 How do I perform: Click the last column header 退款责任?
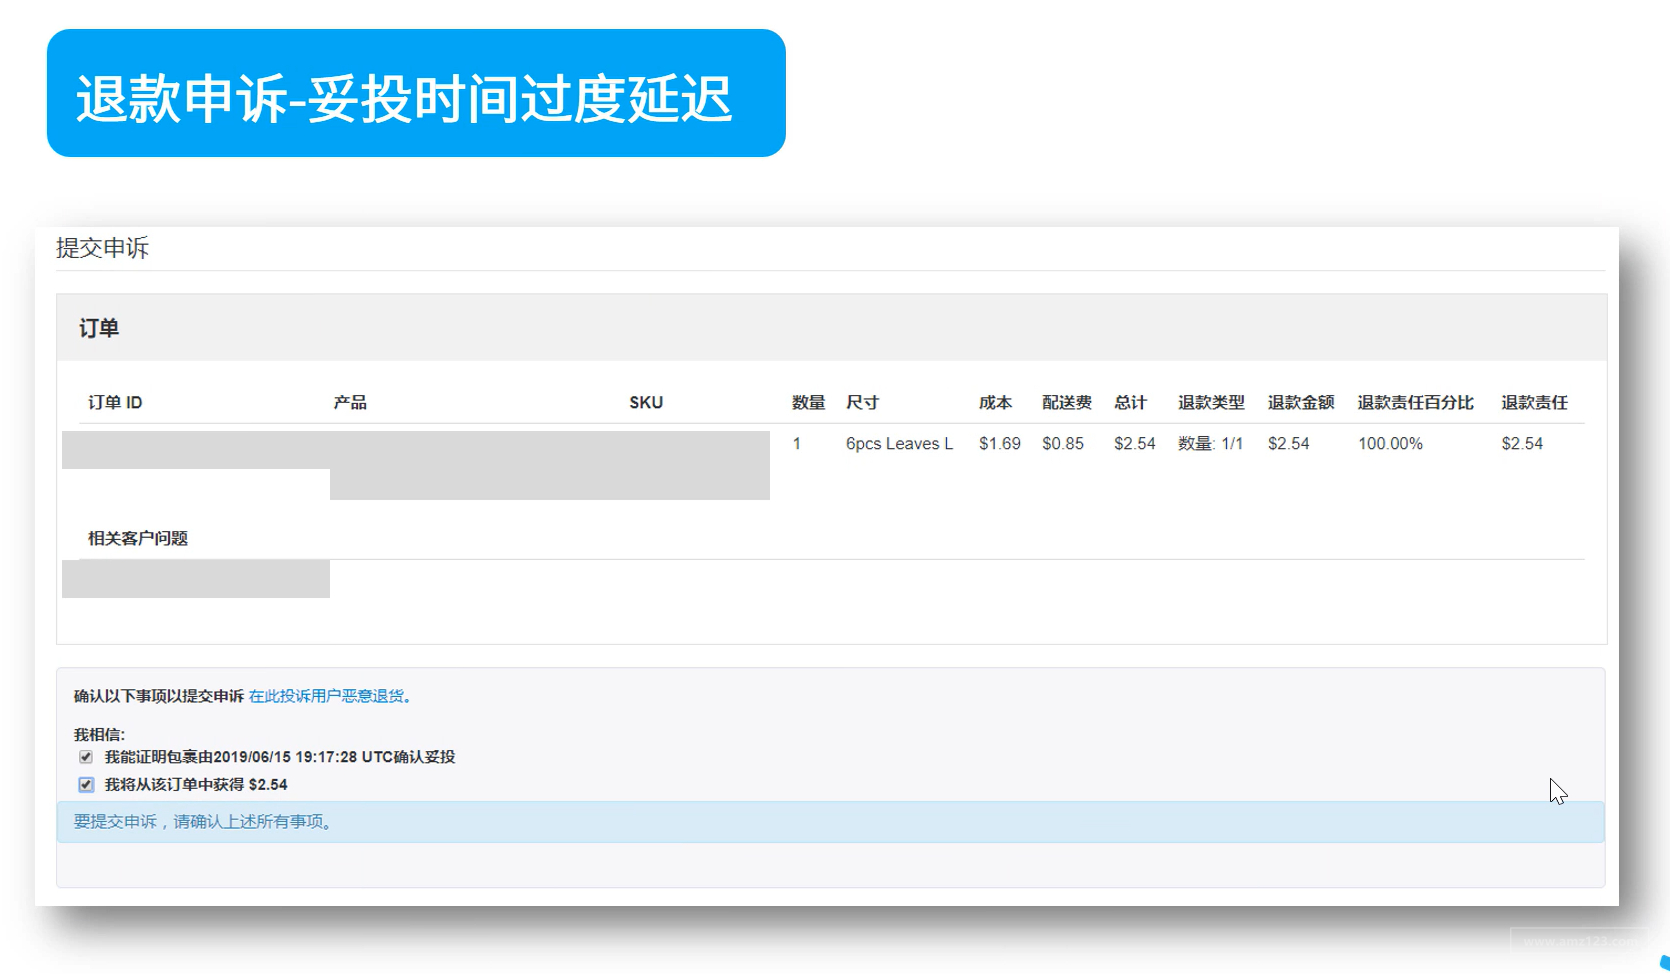pos(1534,402)
